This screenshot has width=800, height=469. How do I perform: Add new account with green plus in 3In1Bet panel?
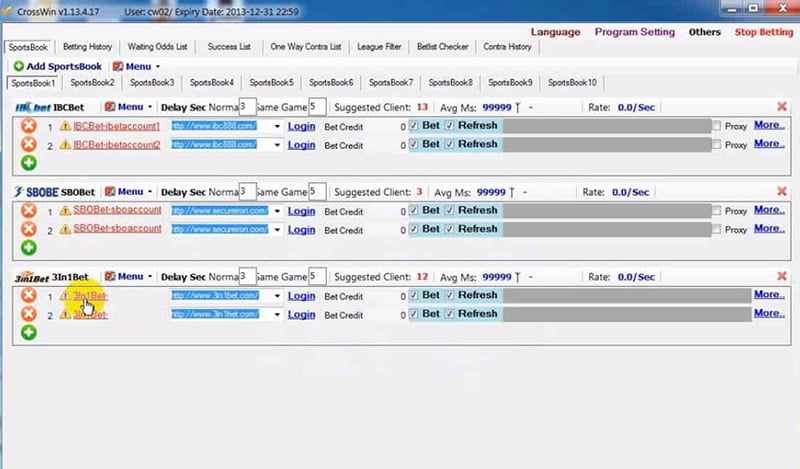pyautogui.click(x=29, y=333)
